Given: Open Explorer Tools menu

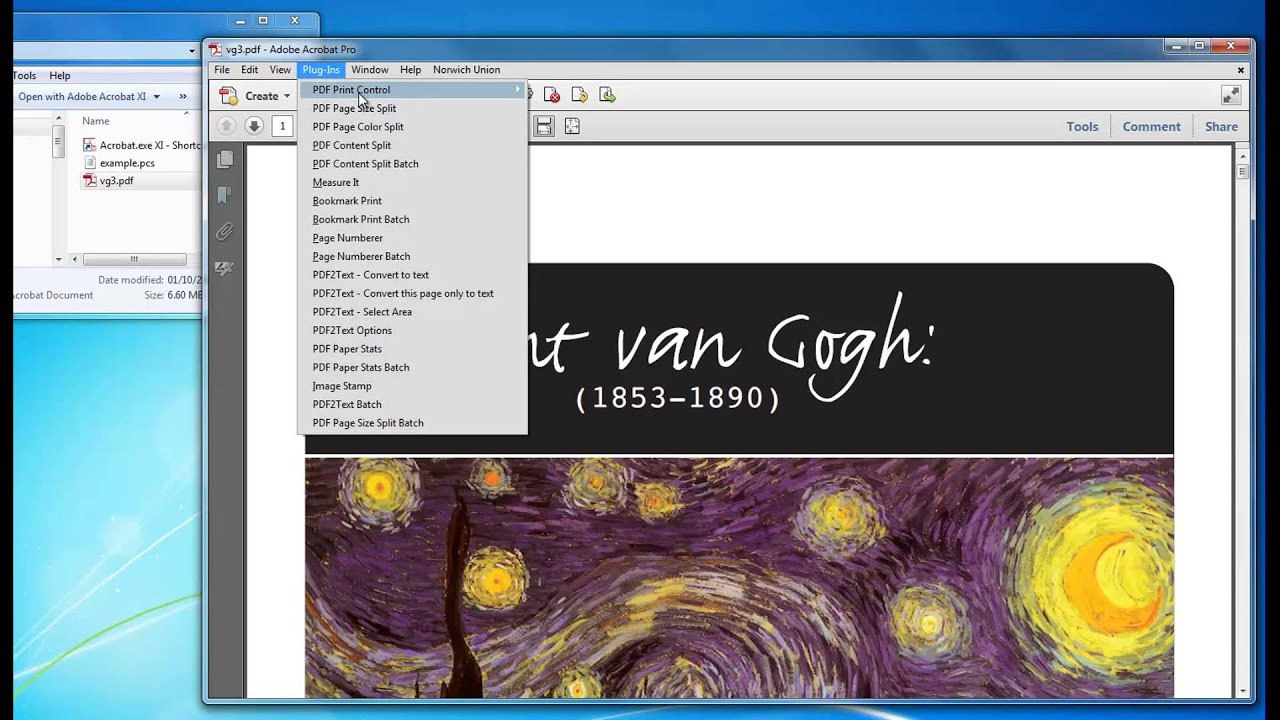Looking at the screenshot, I should pyautogui.click(x=25, y=76).
